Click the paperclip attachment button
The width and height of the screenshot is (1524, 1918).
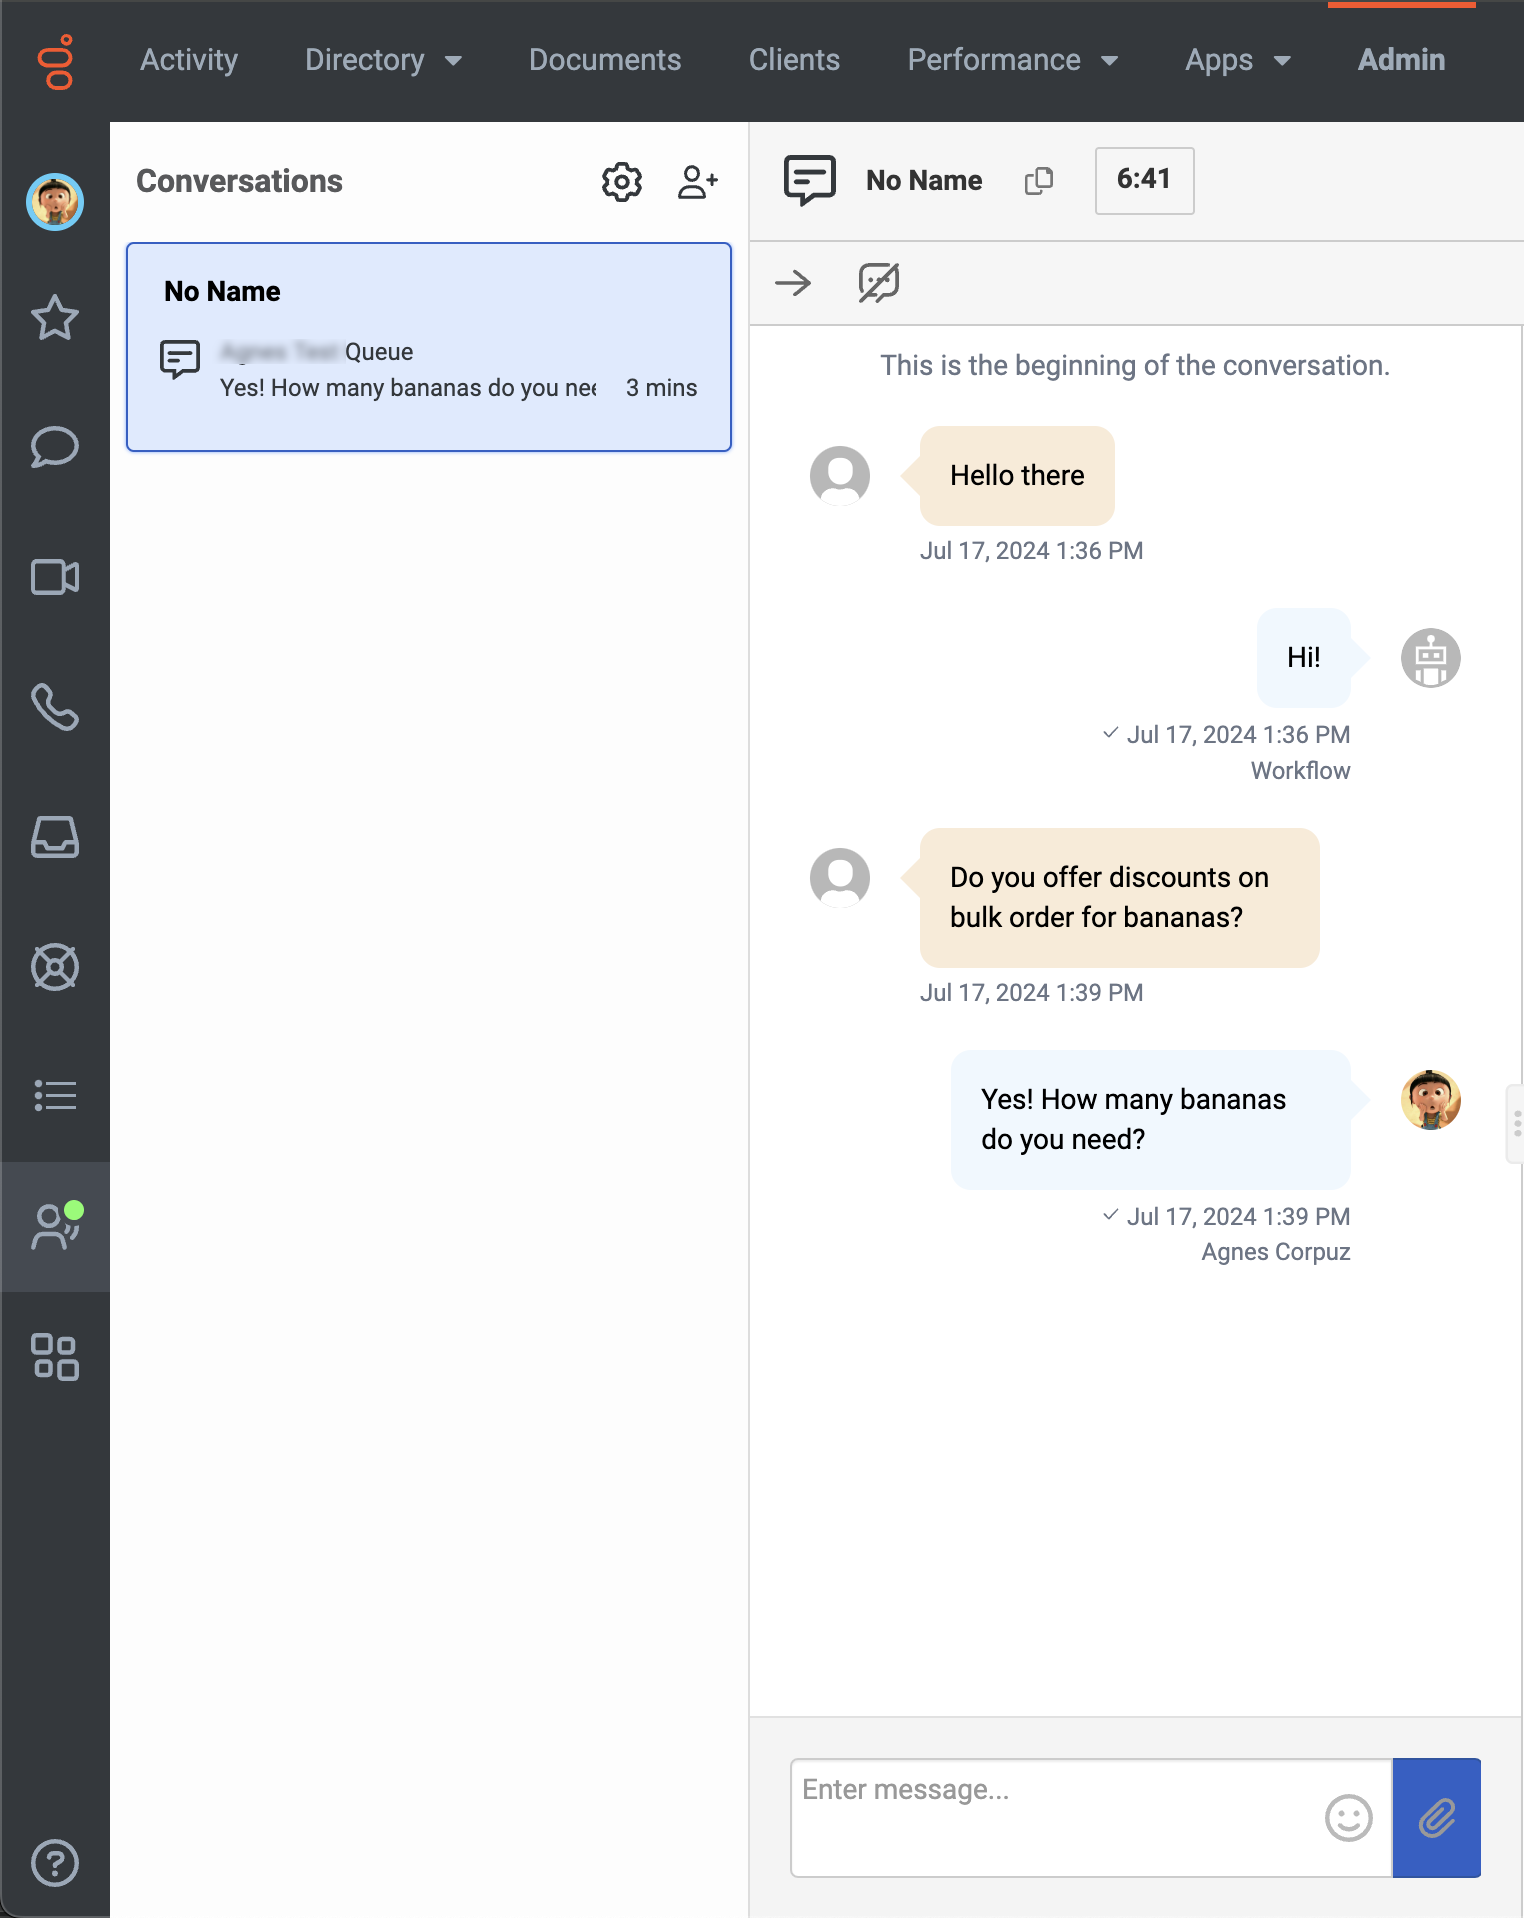(x=1436, y=1817)
